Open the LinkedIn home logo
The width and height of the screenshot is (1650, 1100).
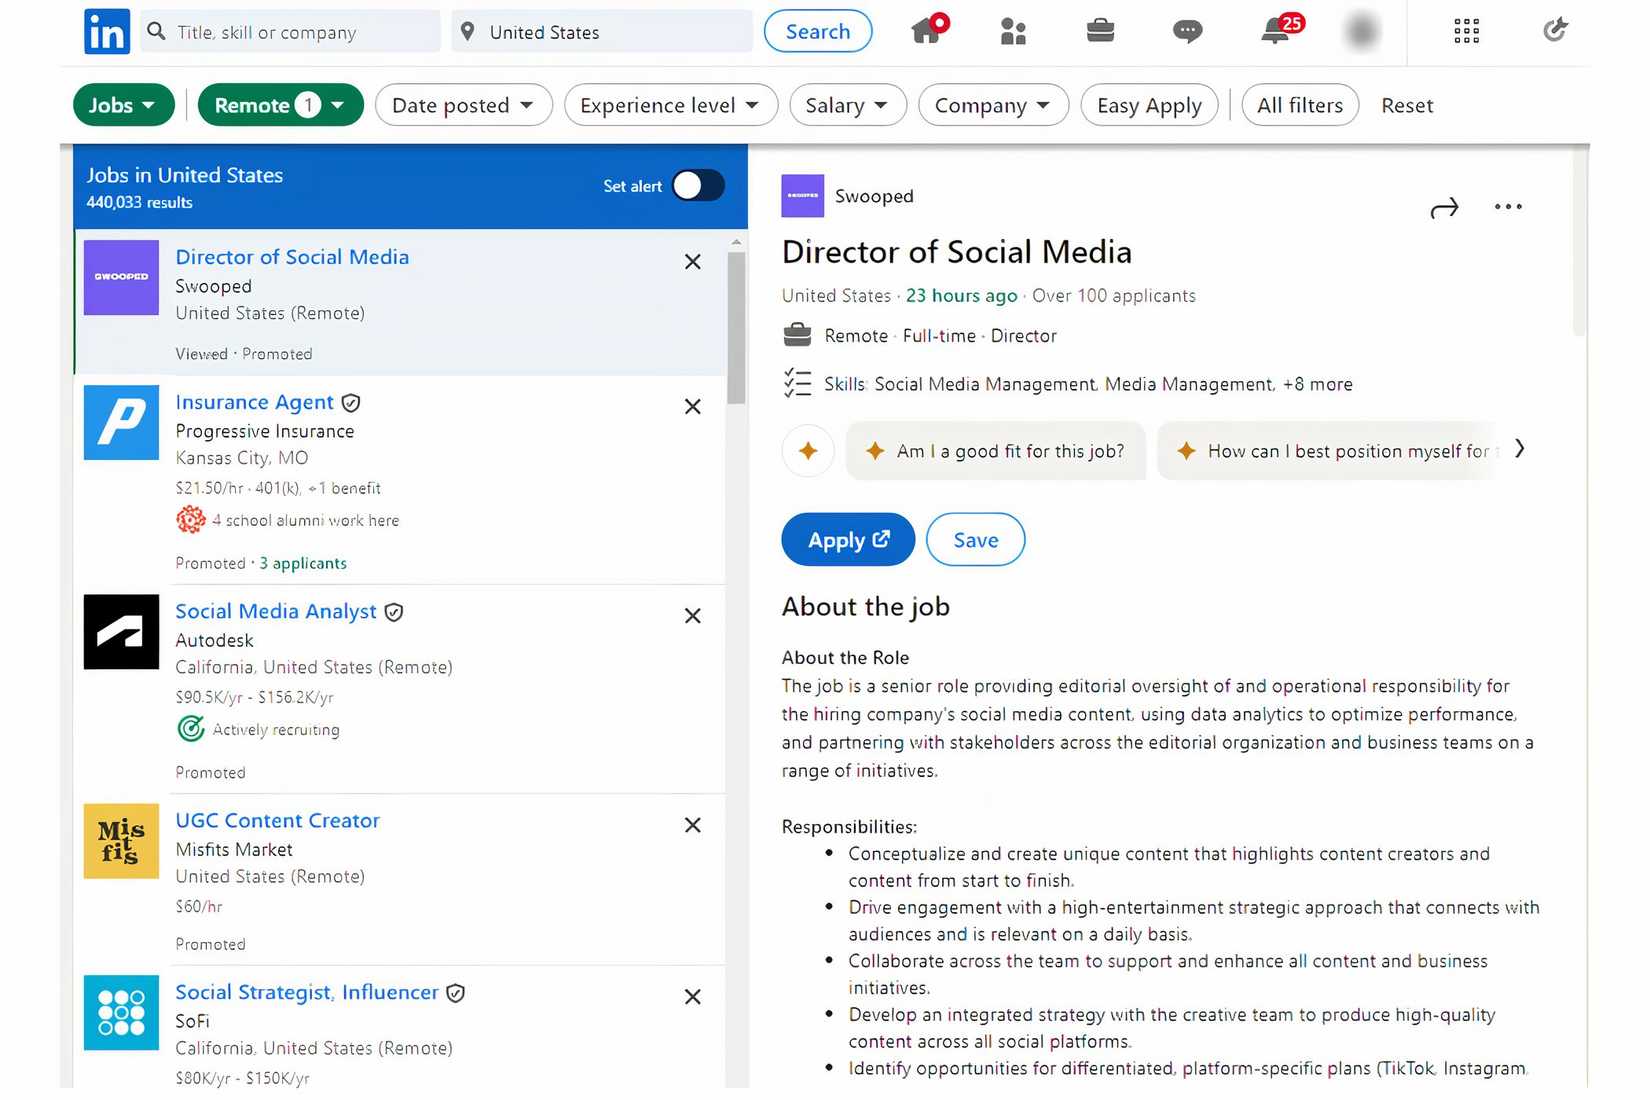pos(107,32)
